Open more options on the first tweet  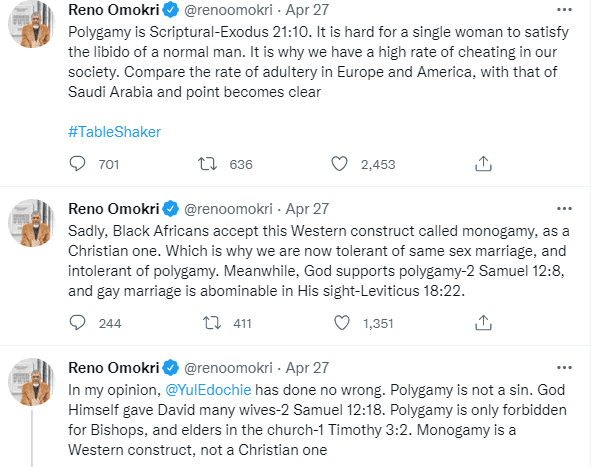coord(564,10)
